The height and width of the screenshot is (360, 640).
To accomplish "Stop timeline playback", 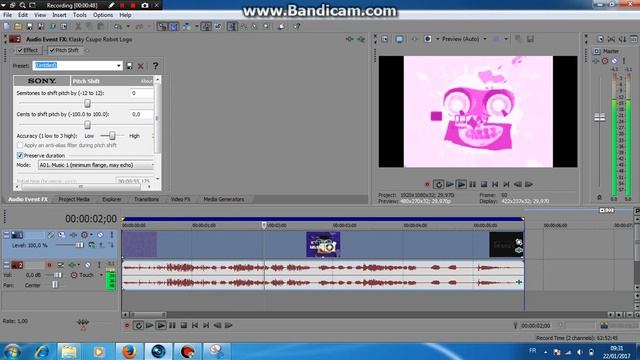I will click(184, 325).
